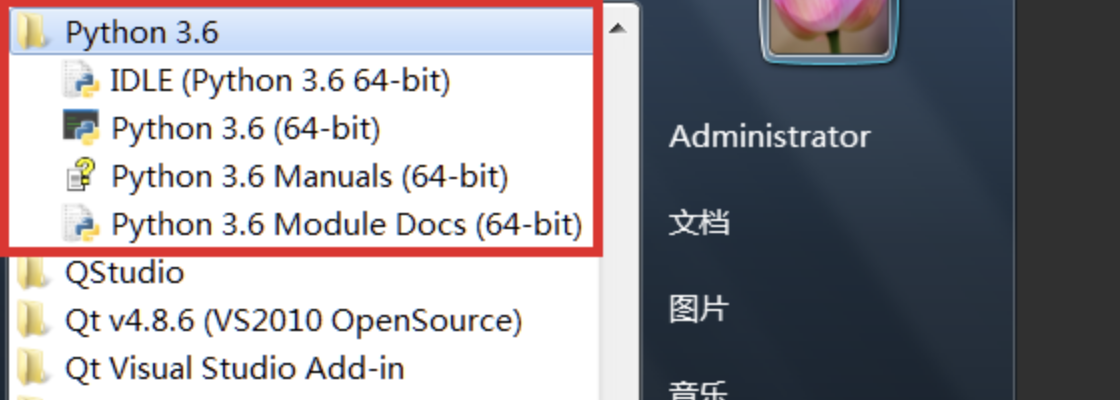Open the Administrator user folder
The width and height of the screenshot is (1120, 400).
click(769, 137)
